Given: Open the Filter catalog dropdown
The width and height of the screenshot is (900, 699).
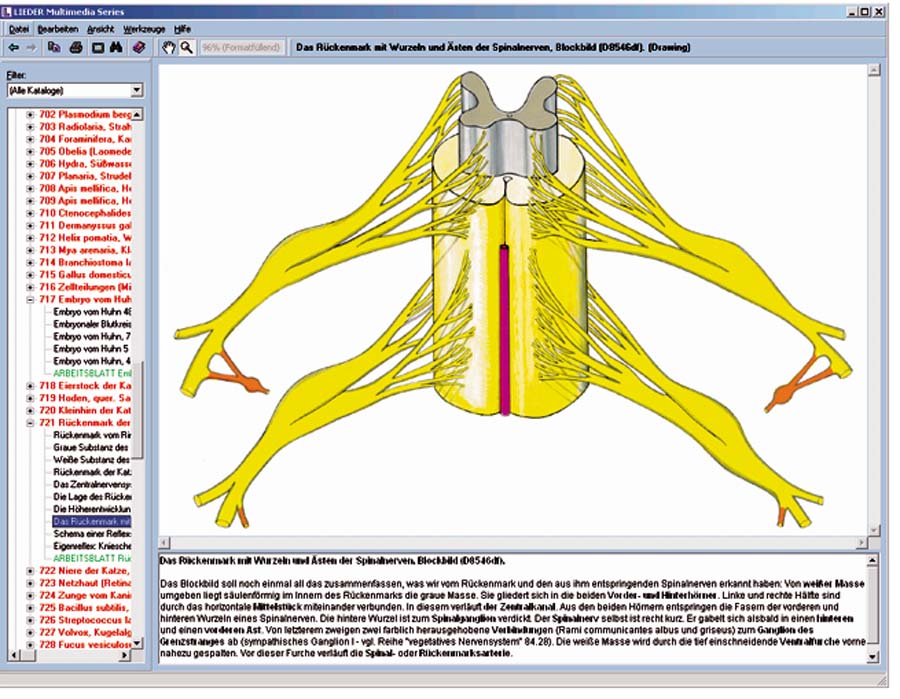Looking at the screenshot, I should pyautogui.click(x=136, y=90).
